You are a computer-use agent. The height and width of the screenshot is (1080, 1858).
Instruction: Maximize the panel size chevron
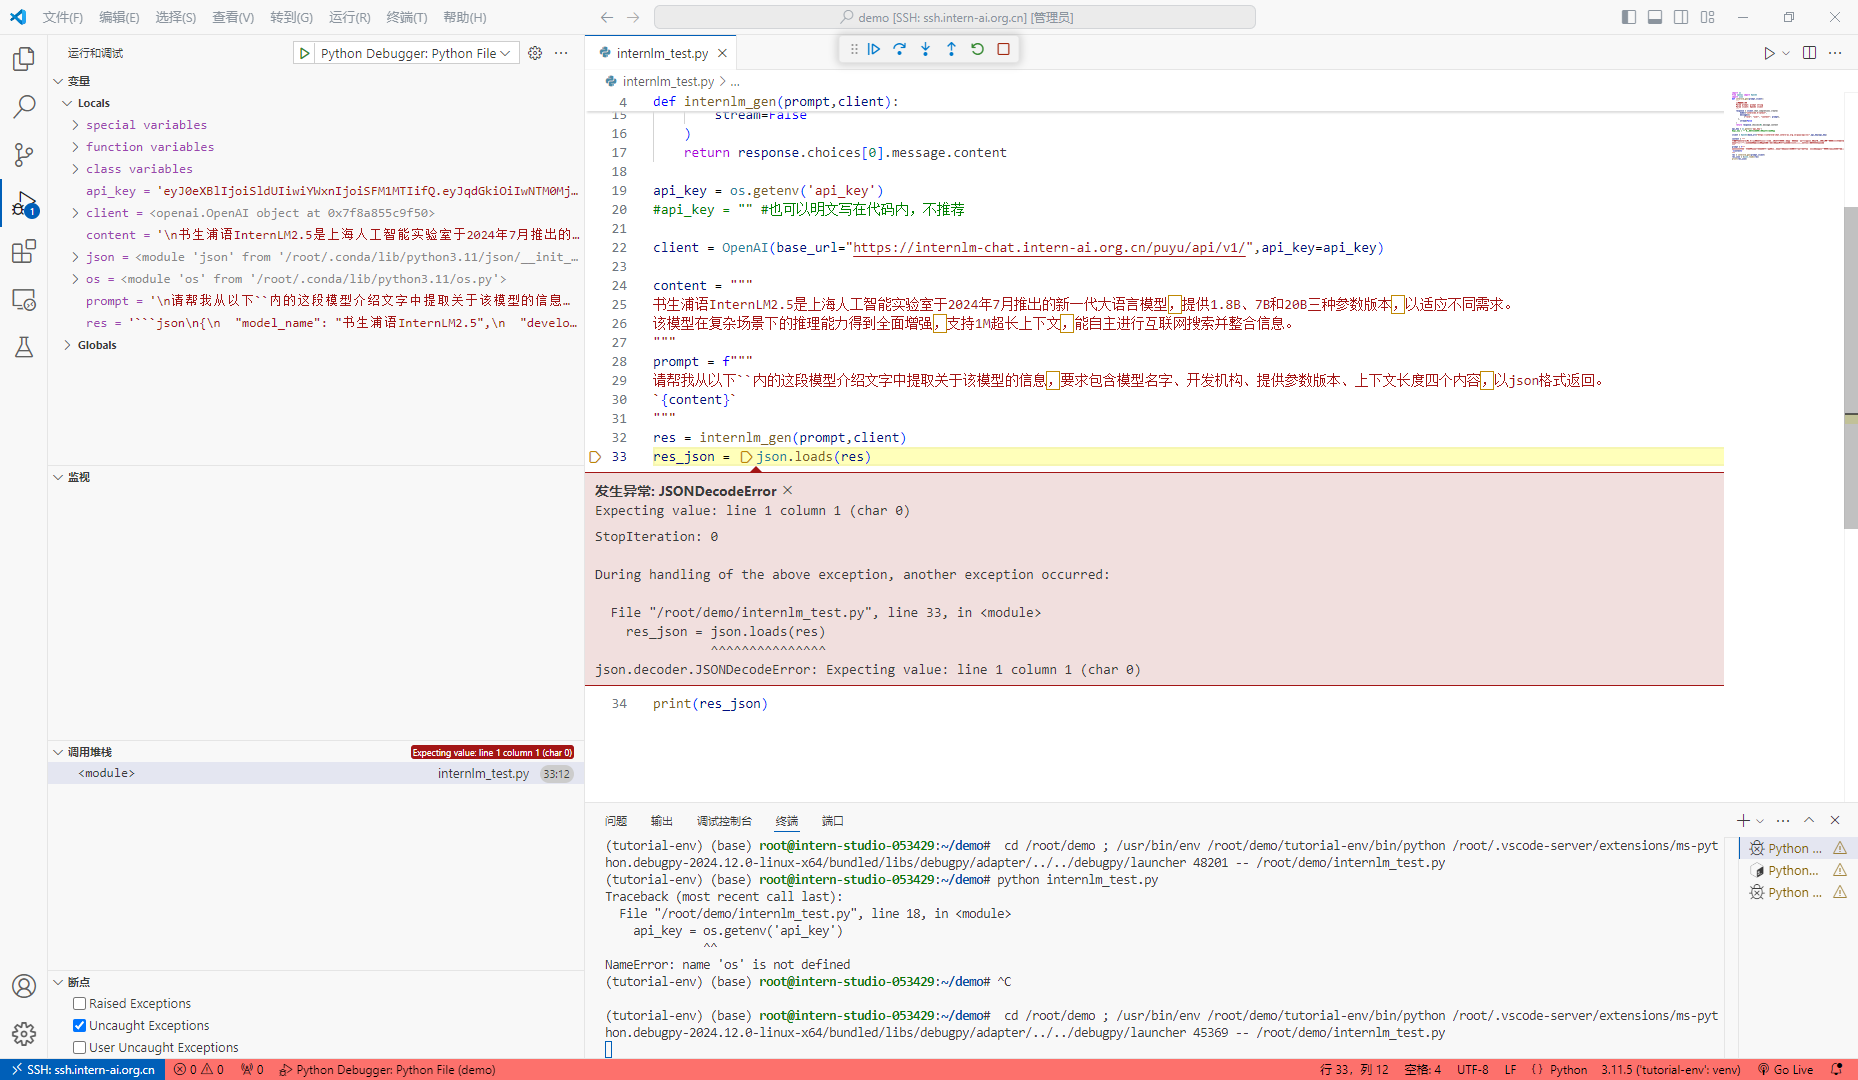coord(1809,821)
